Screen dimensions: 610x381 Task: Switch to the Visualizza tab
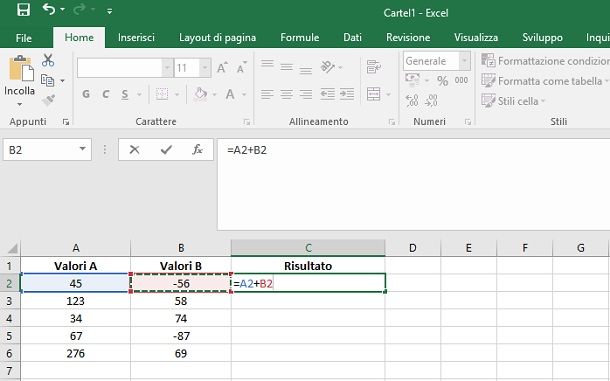476,37
